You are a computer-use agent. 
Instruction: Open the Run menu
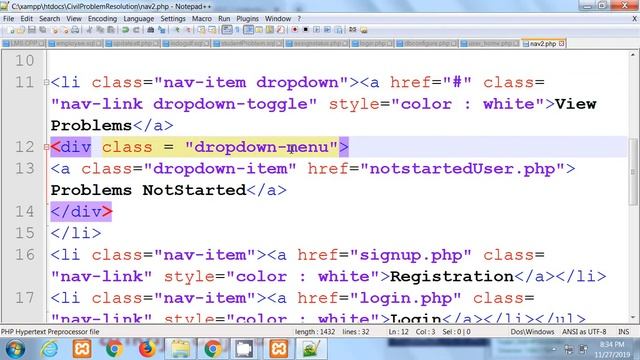224,19
